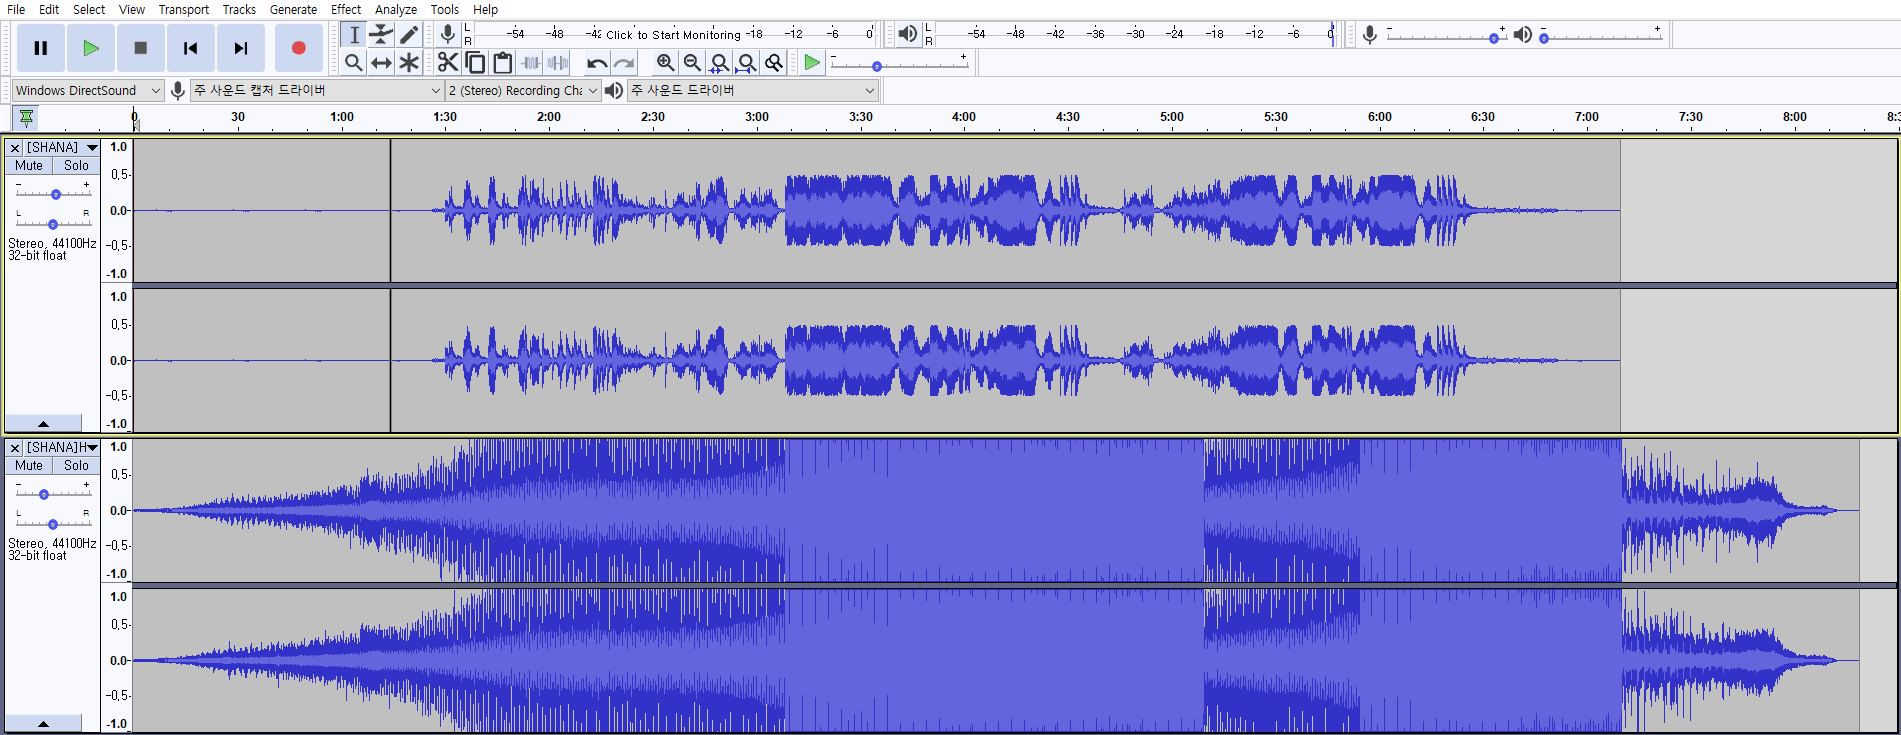Select the Envelope tool
The image size is (1901, 735).
pyautogui.click(x=381, y=35)
